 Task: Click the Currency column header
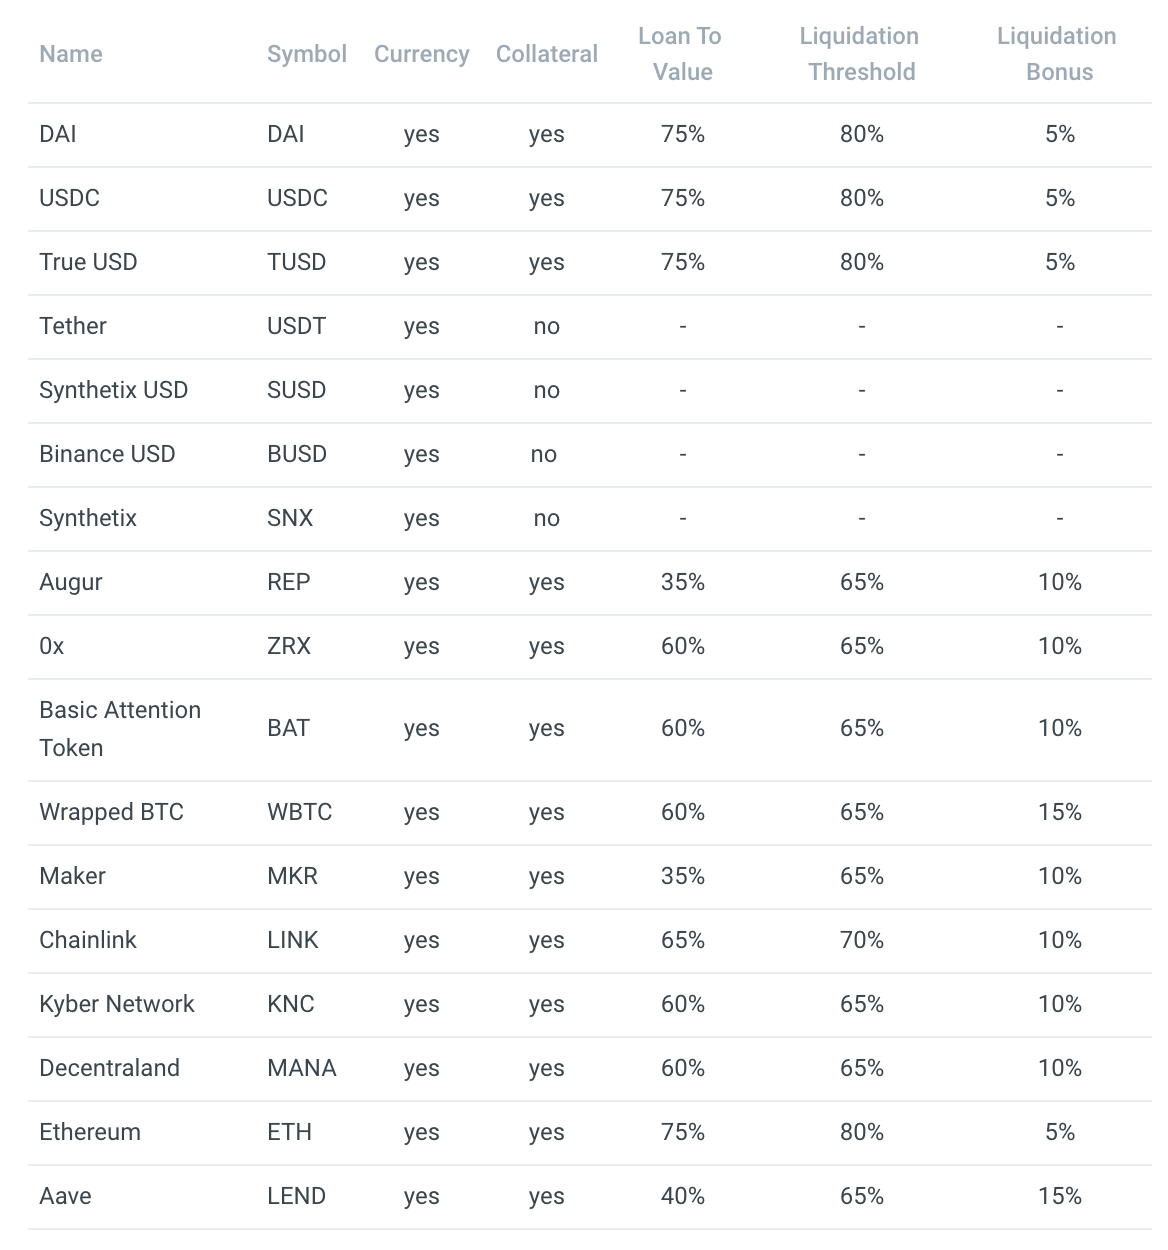point(422,54)
